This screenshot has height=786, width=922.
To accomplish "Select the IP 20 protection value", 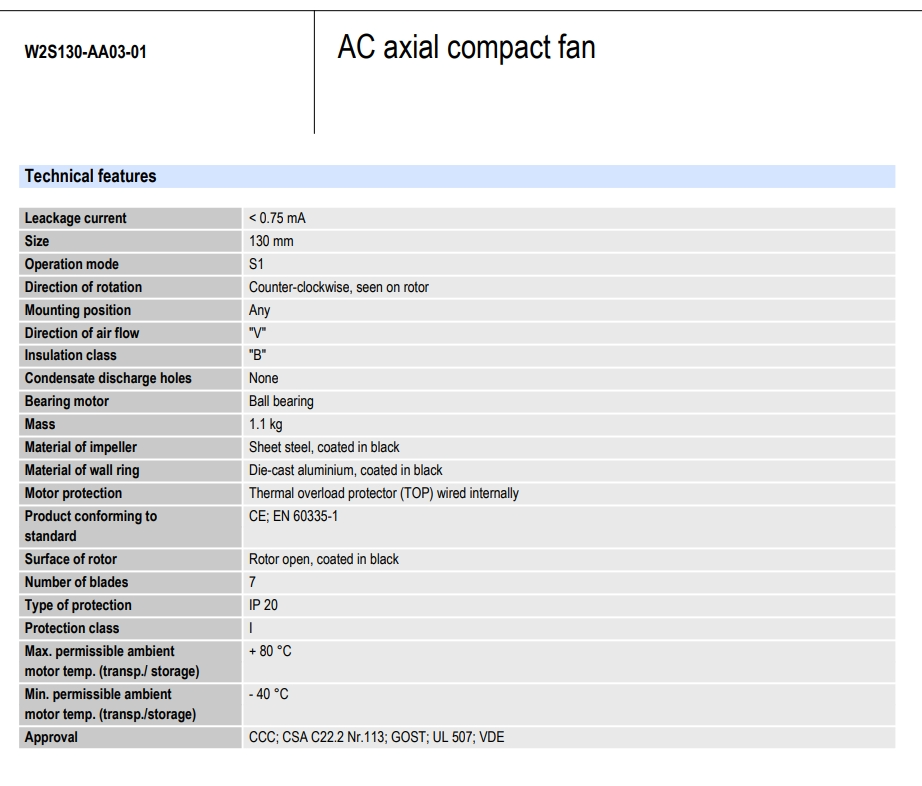I will [263, 605].
